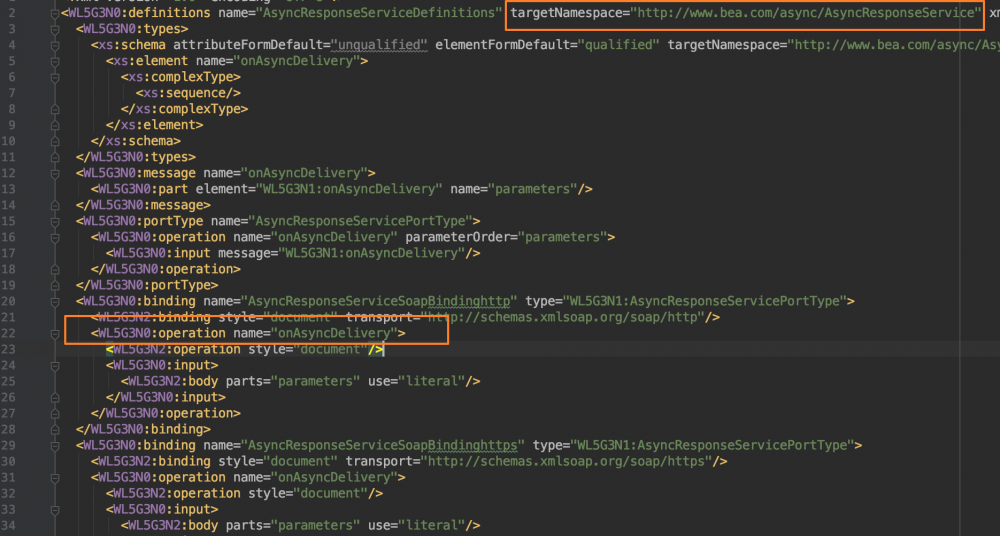Click the closing WL5G3N0:binding tag on line 28
The height and width of the screenshot is (536, 1000).
pos(143,429)
